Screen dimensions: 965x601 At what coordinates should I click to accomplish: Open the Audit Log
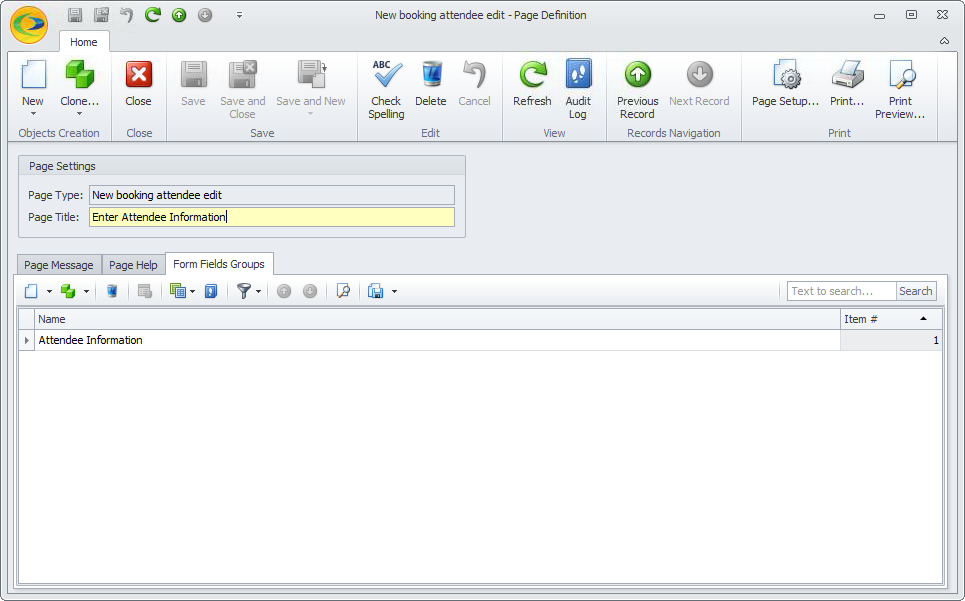point(578,90)
